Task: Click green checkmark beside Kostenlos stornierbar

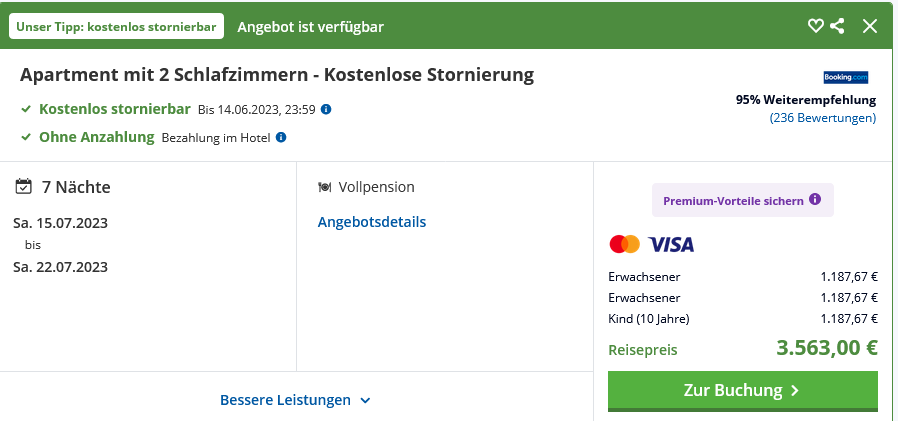Action: 26,109
